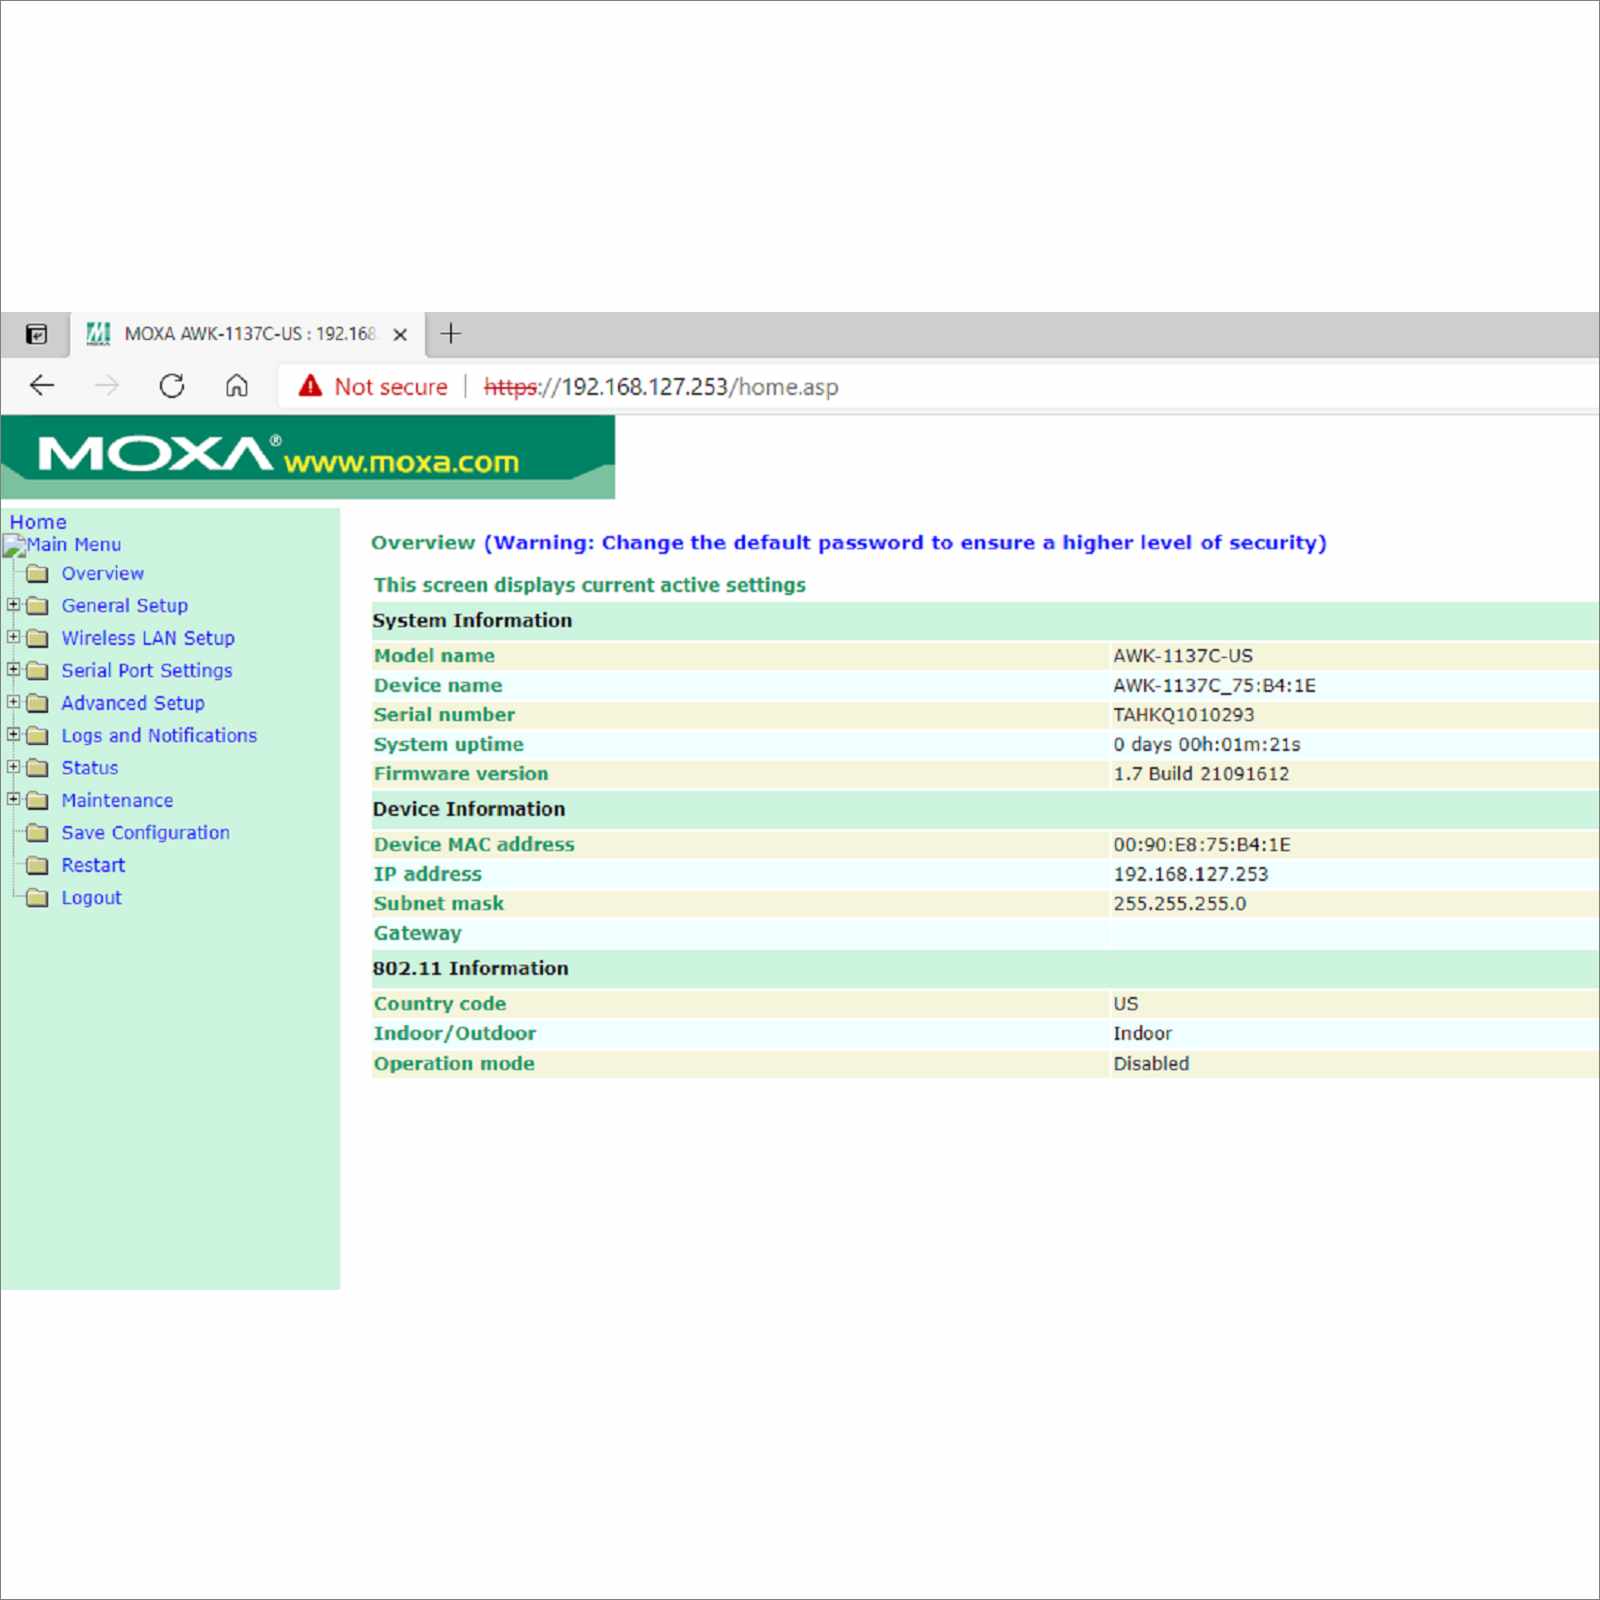
Task: Click the Device Information section header
Action: [x=469, y=809]
